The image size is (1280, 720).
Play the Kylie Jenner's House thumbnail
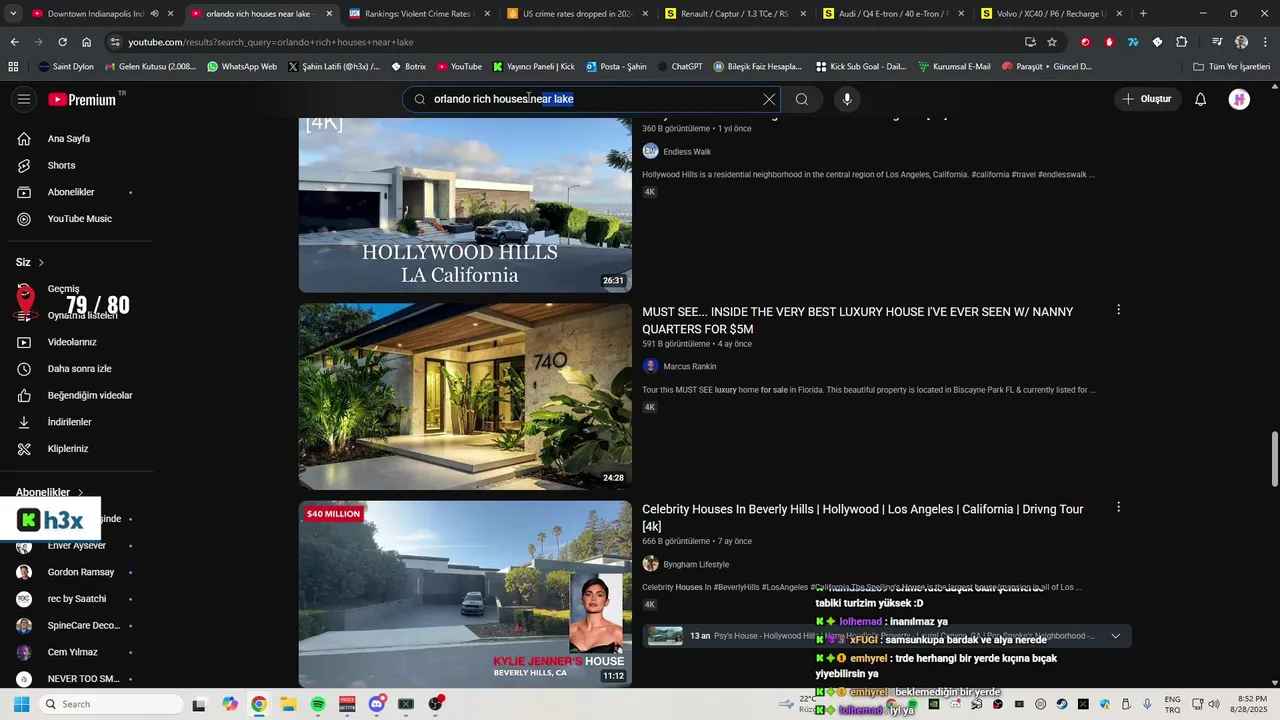pos(465,594)
